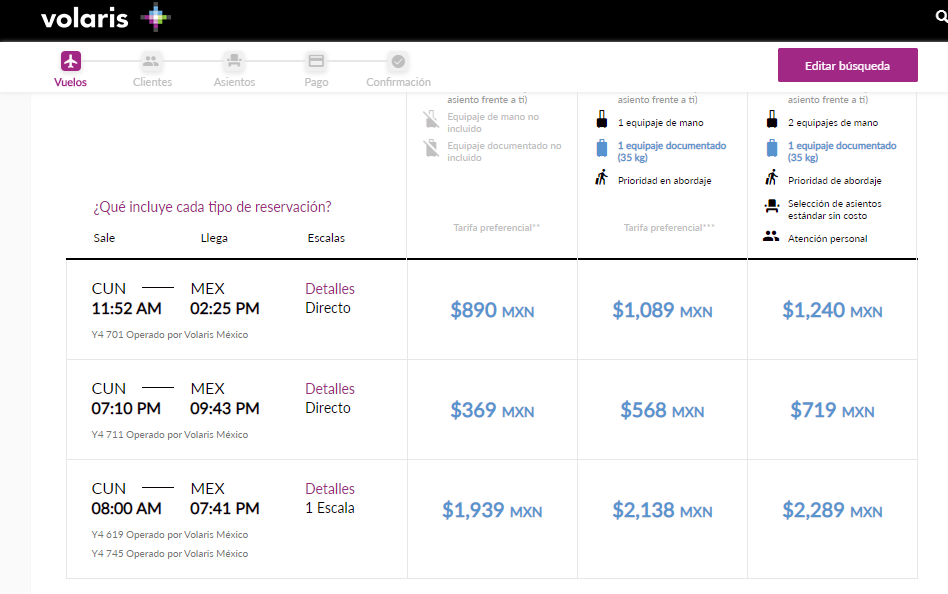Viewport: 948px width, 594px height.
Task: Select the $369 MXN cheapest fare
Action: click(492, 410)
